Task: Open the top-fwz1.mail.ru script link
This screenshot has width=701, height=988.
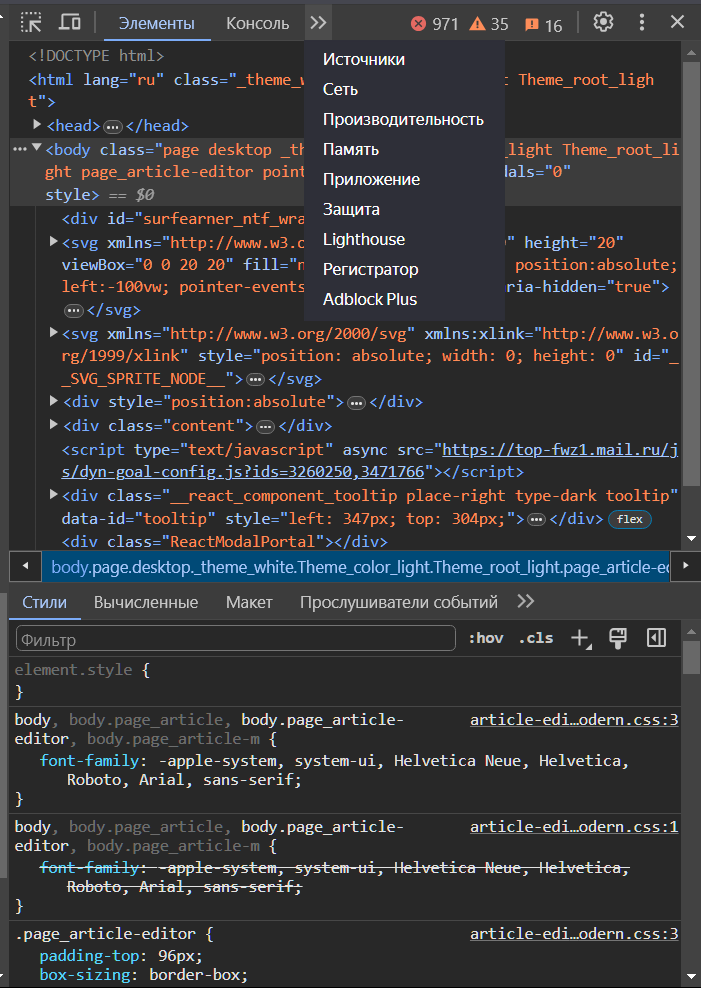Action: pyautogui.click(x=370, y=461)
